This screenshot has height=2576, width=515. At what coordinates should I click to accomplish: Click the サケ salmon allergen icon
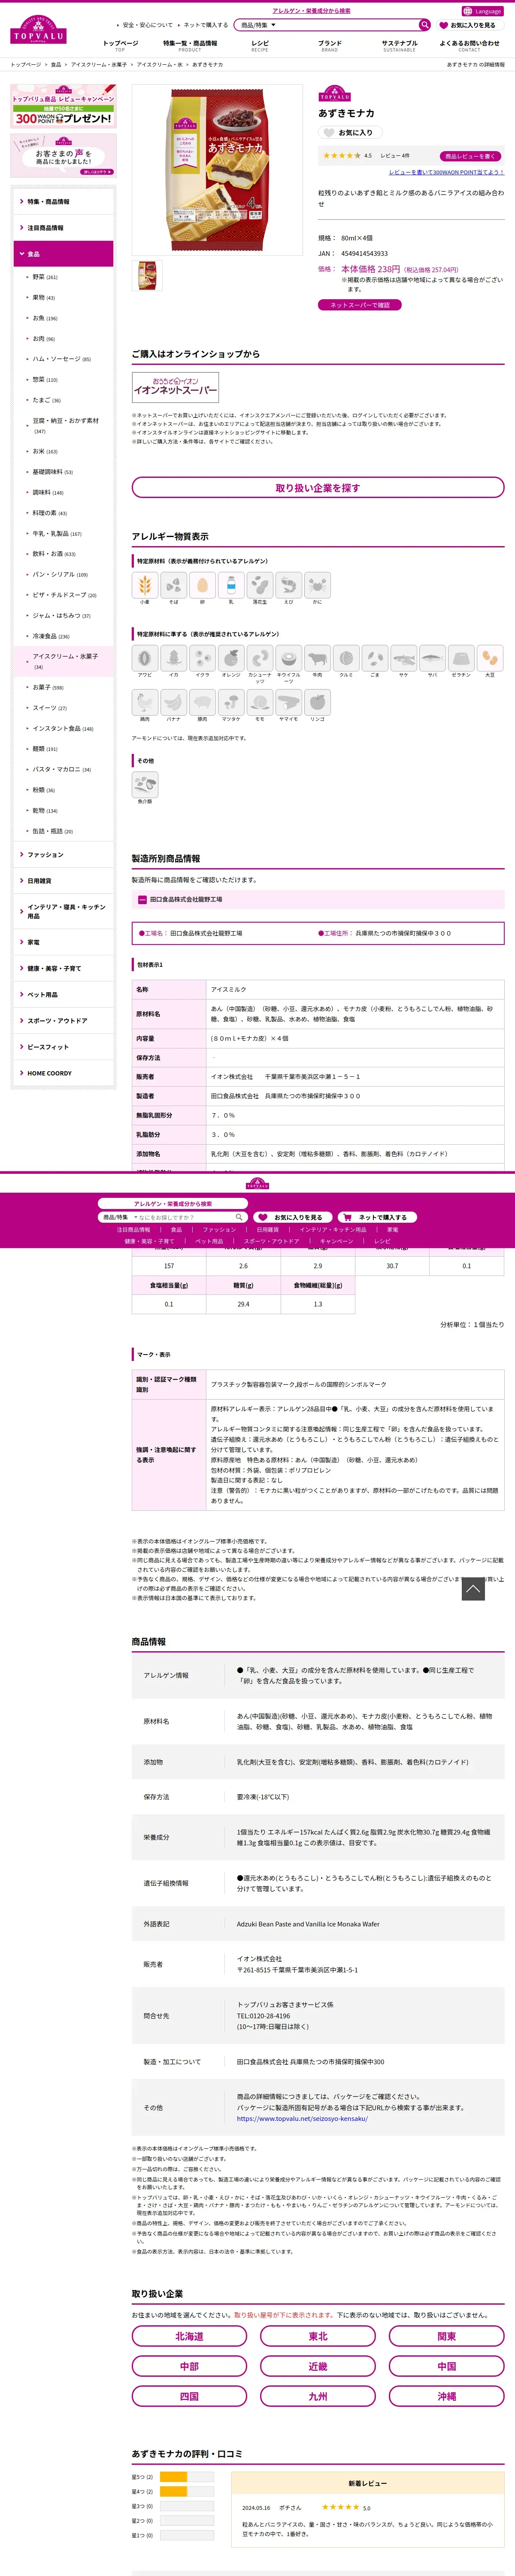click(x=403, y=658)
